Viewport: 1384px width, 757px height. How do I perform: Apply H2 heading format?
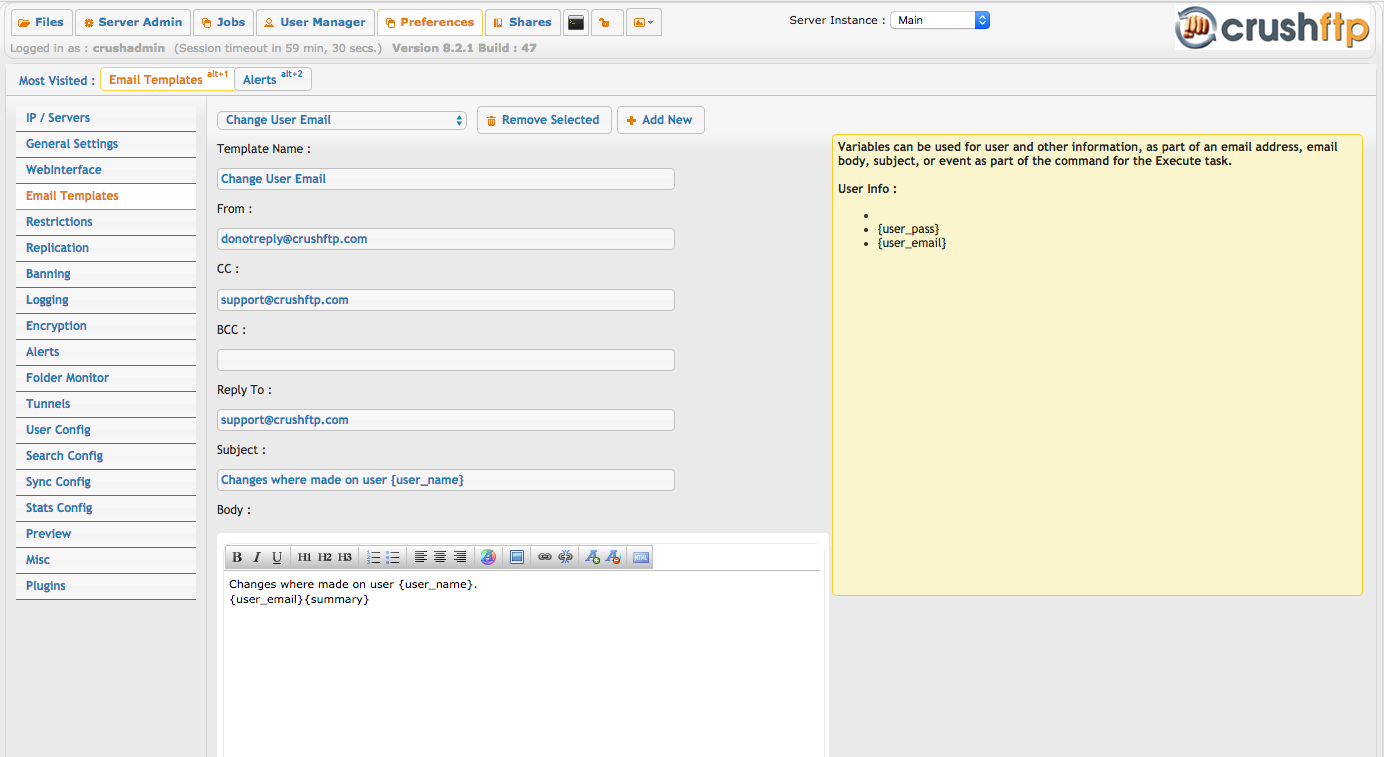[x=325, y=557]
